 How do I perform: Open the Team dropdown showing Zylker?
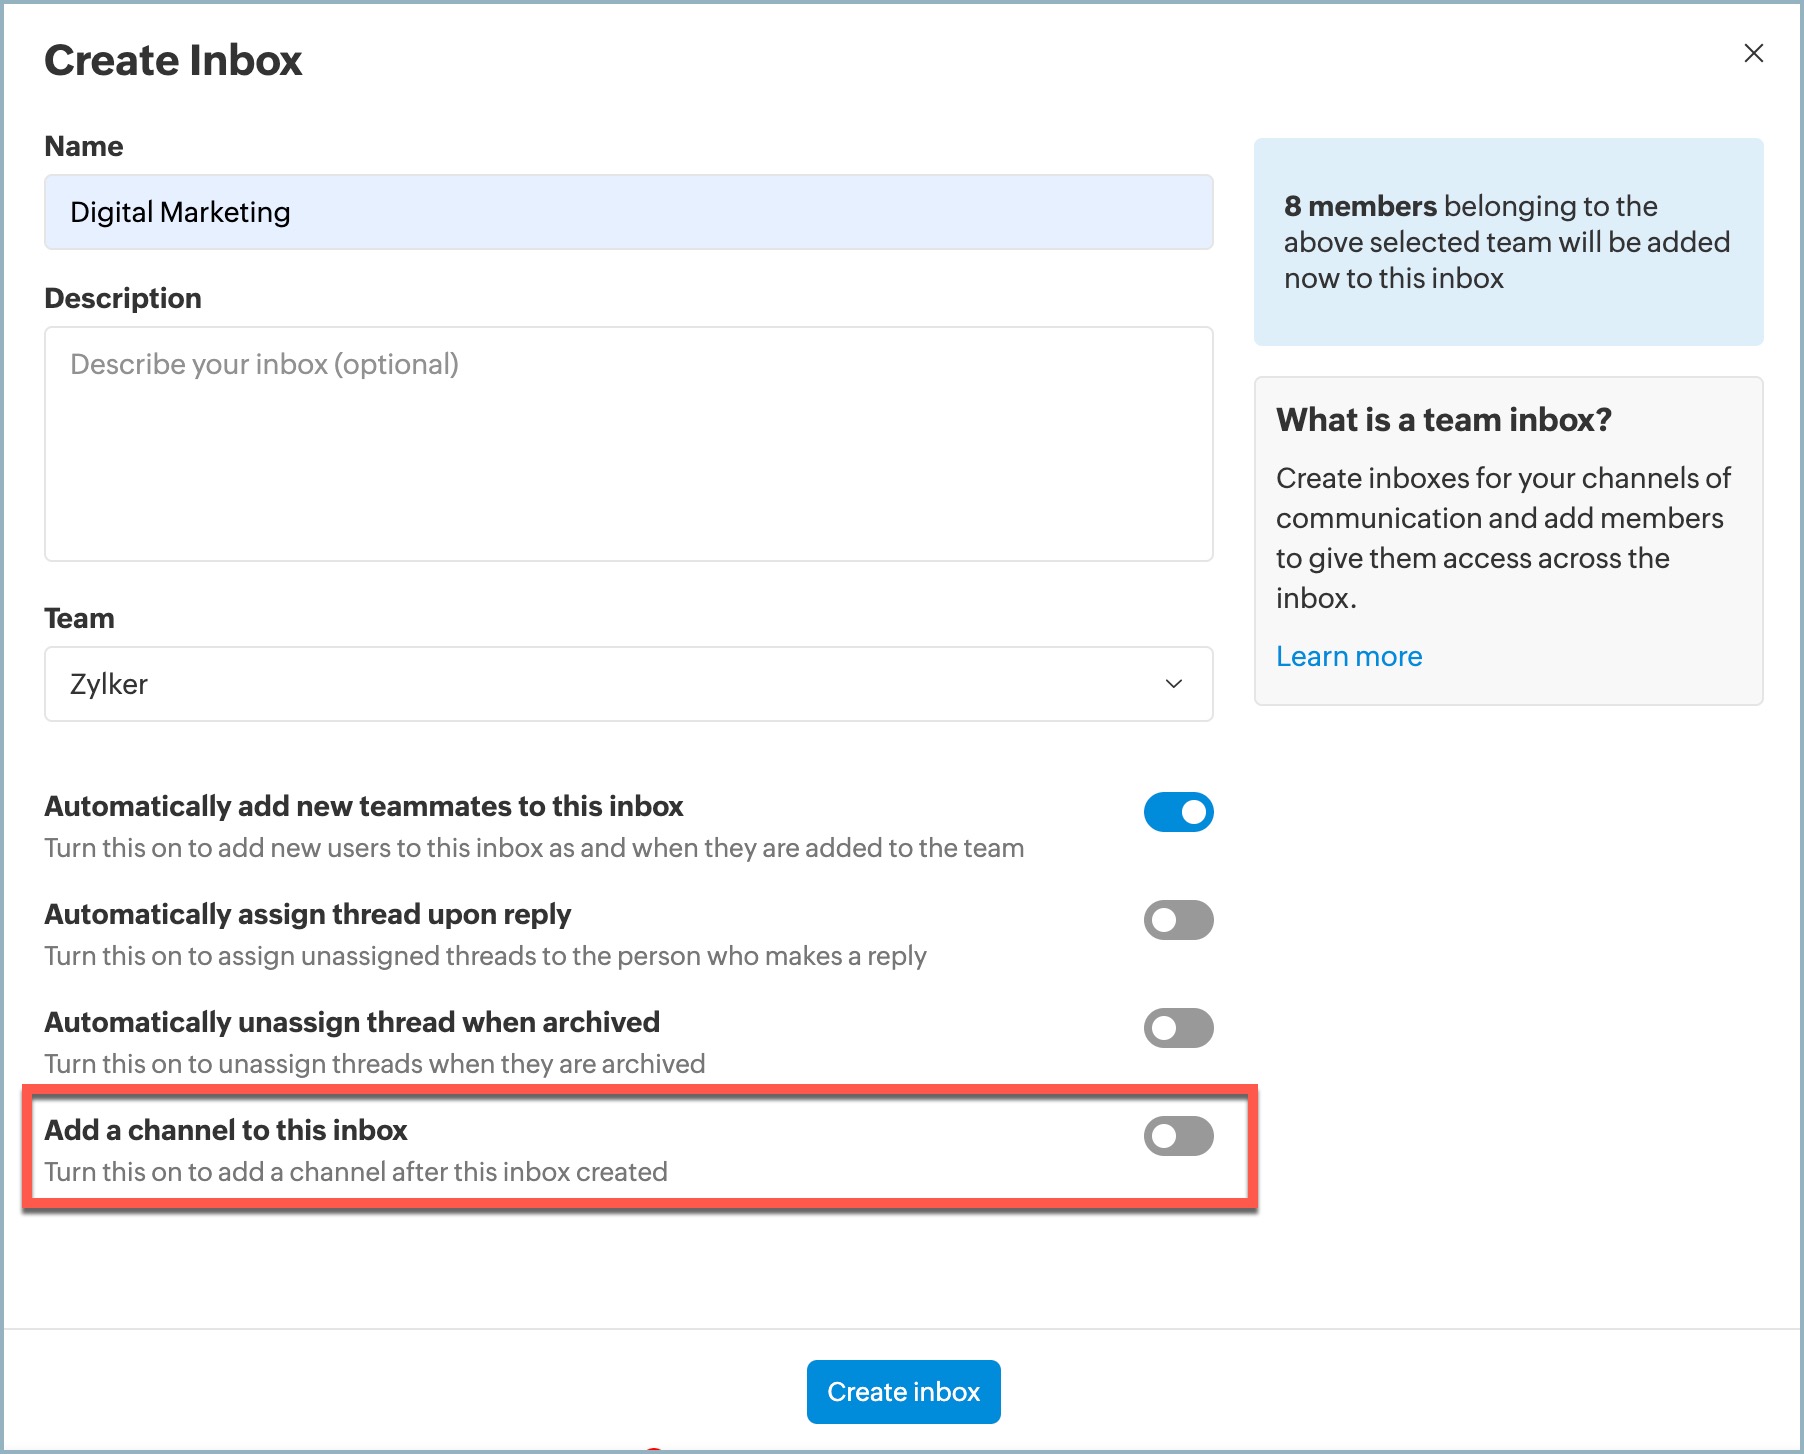click(x=628, y=684)
